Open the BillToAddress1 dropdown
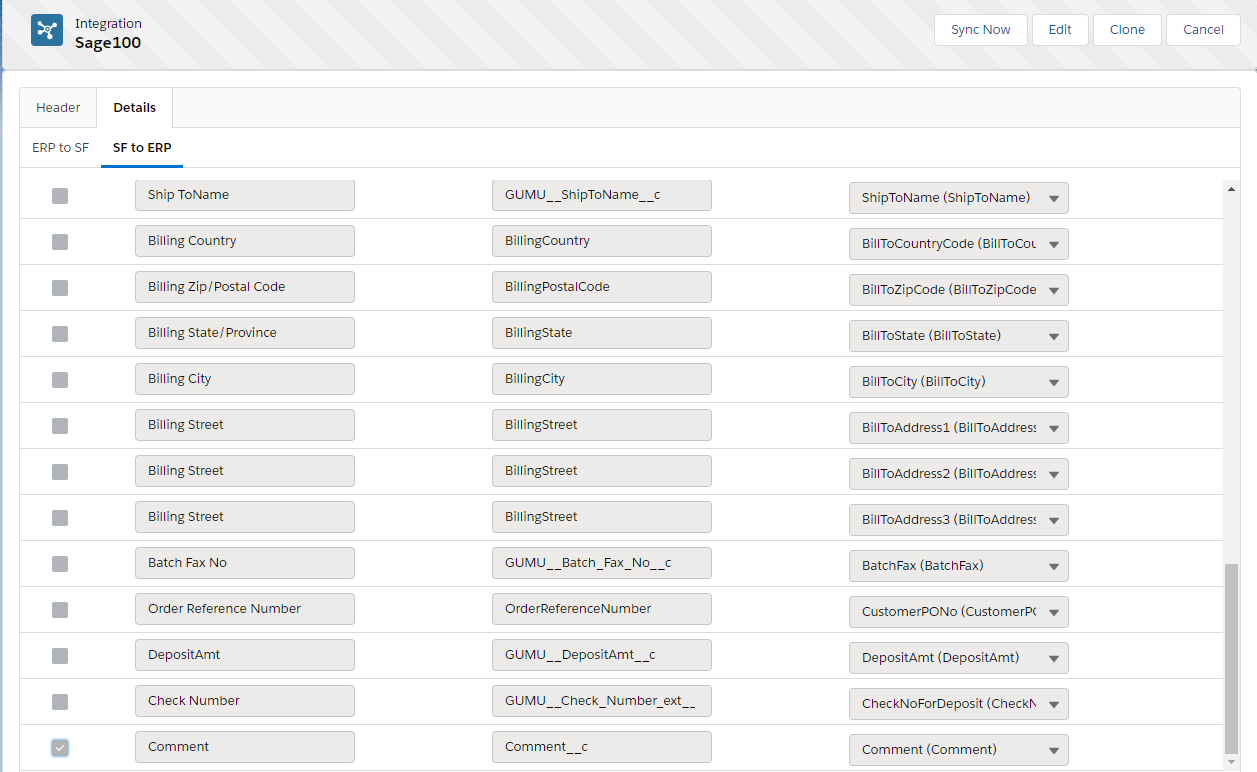Viewport: 1257px width, 772px height. (958, 428)
